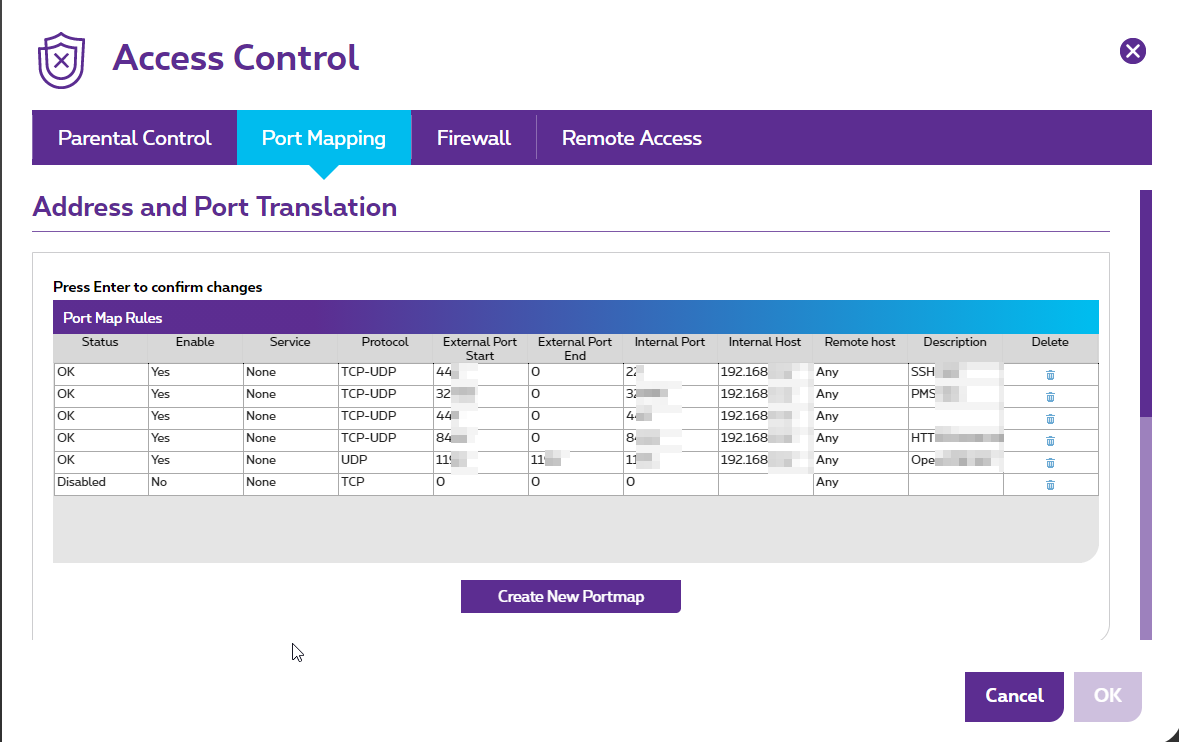Go to the Remote Access tab

click(631, 138)
